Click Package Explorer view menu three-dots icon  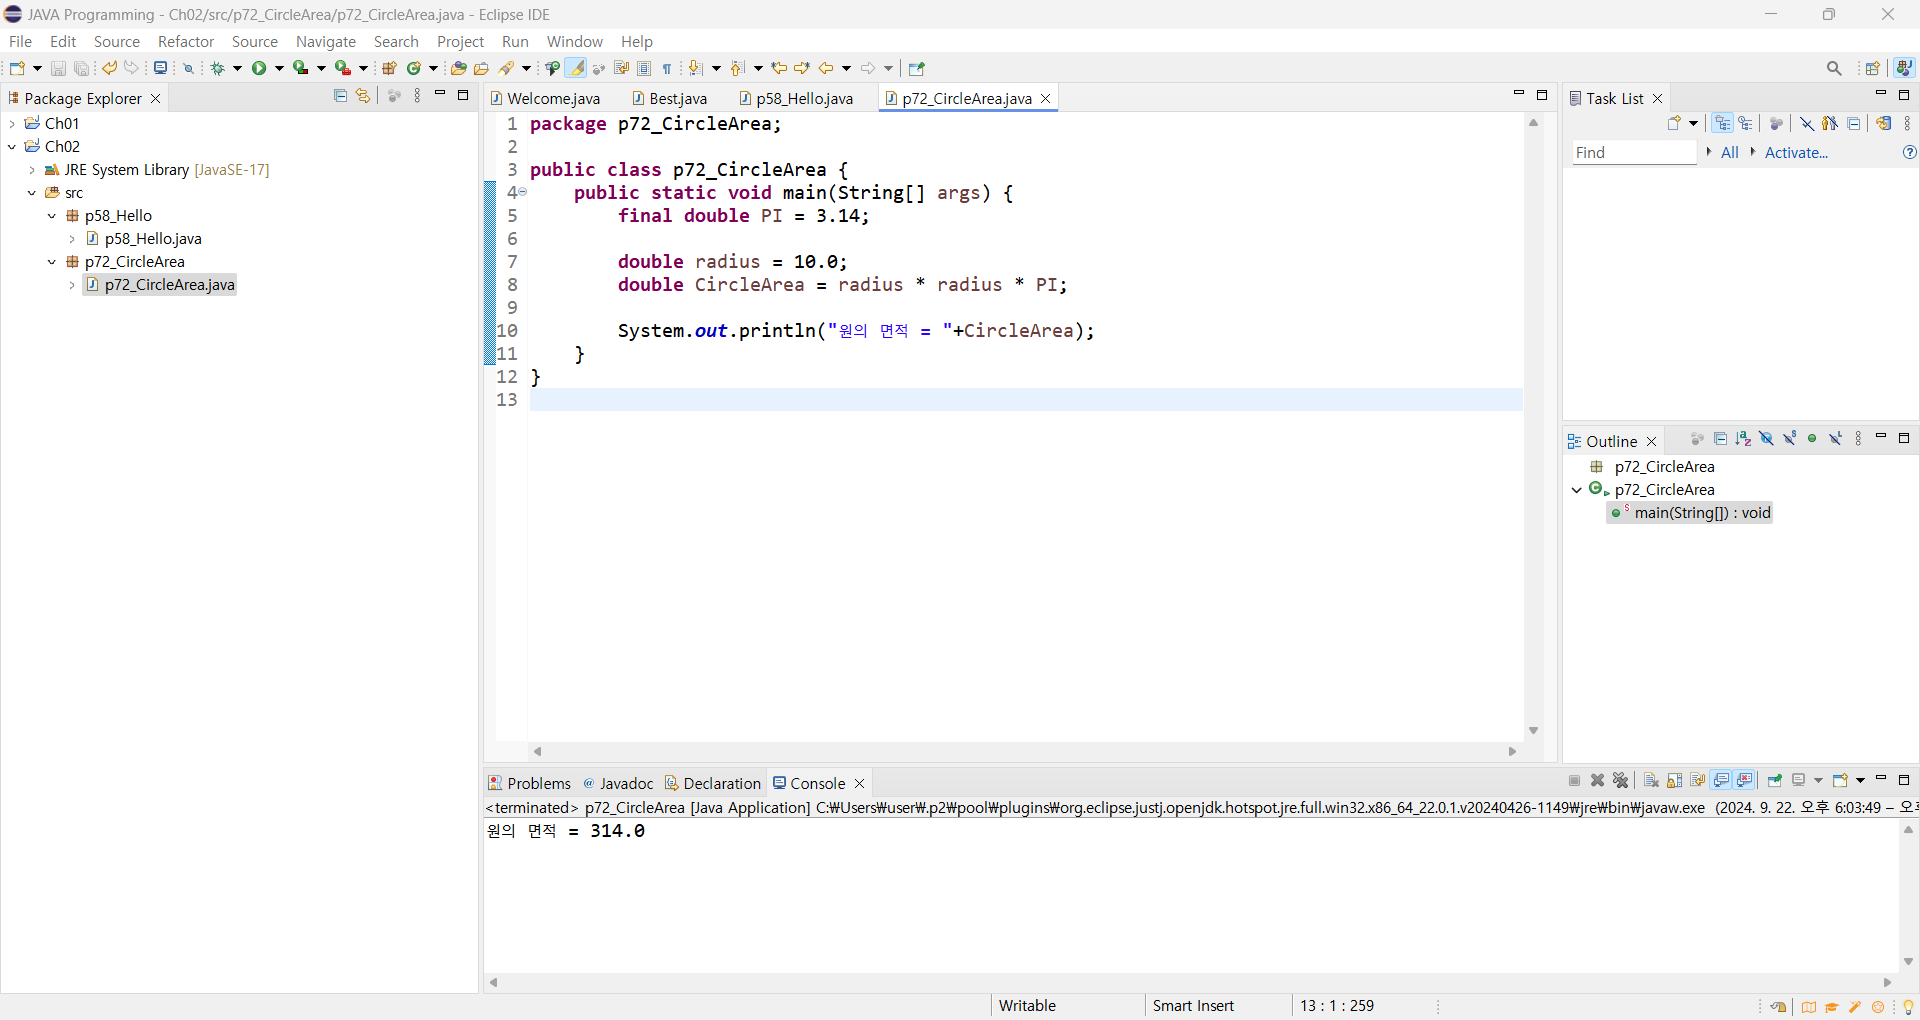tap(417, 96)
